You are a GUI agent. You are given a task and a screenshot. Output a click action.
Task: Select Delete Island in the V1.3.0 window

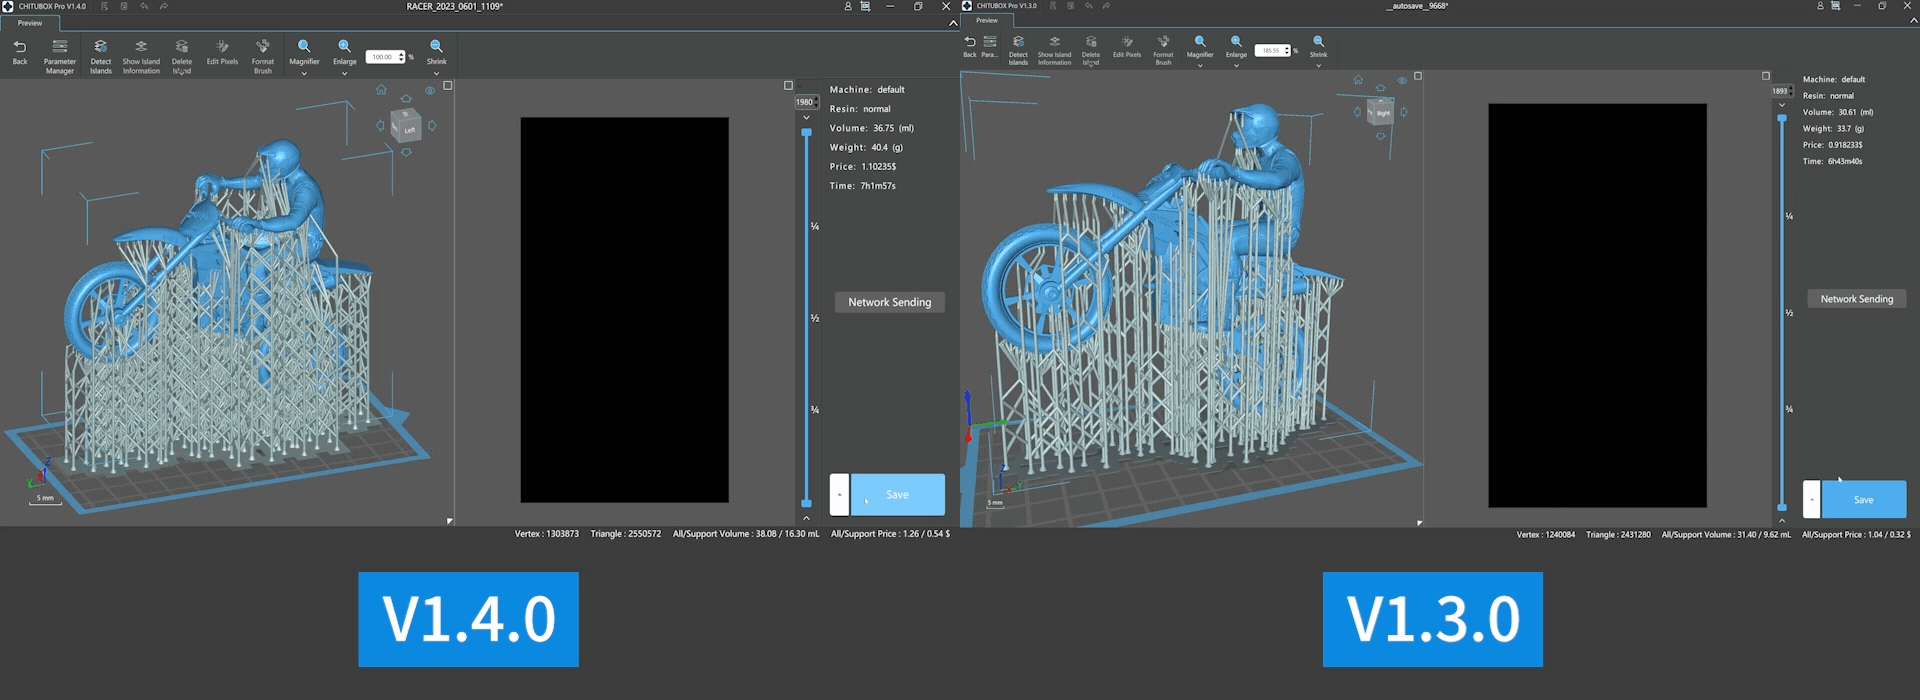(x=1091, y=51)
